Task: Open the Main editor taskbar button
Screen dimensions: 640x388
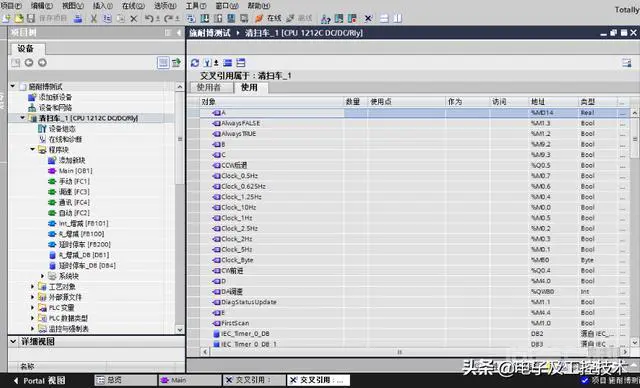Action: [189, 380]
